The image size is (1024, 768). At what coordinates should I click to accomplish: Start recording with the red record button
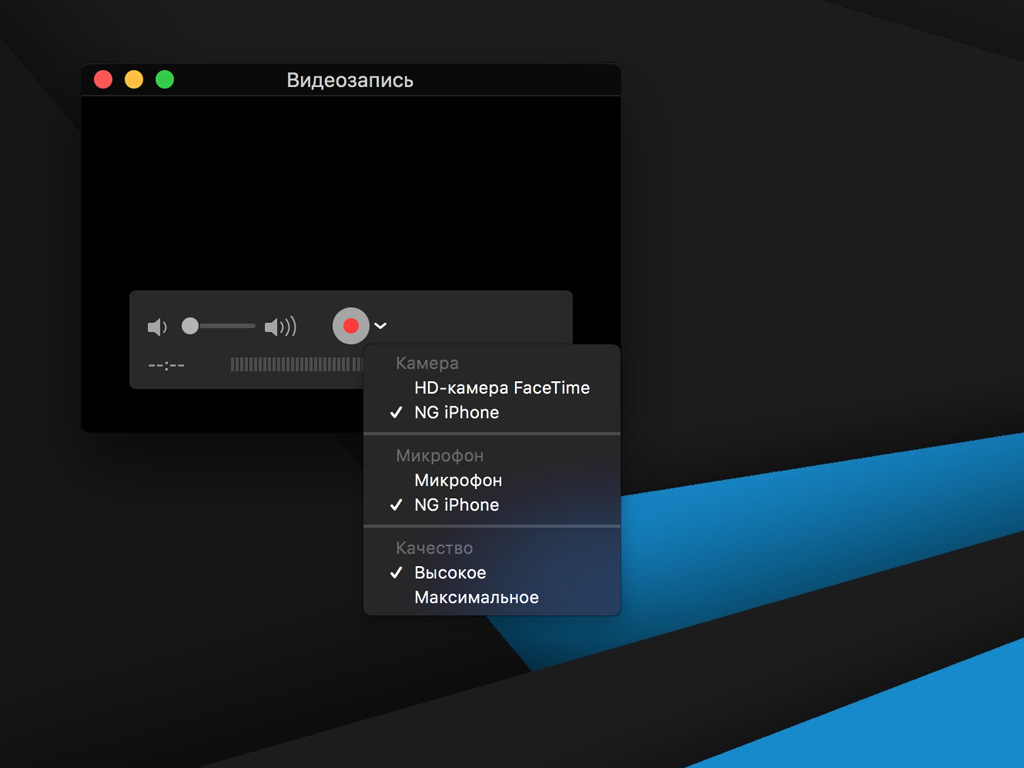pyautogui.click(x=351, y=325)
